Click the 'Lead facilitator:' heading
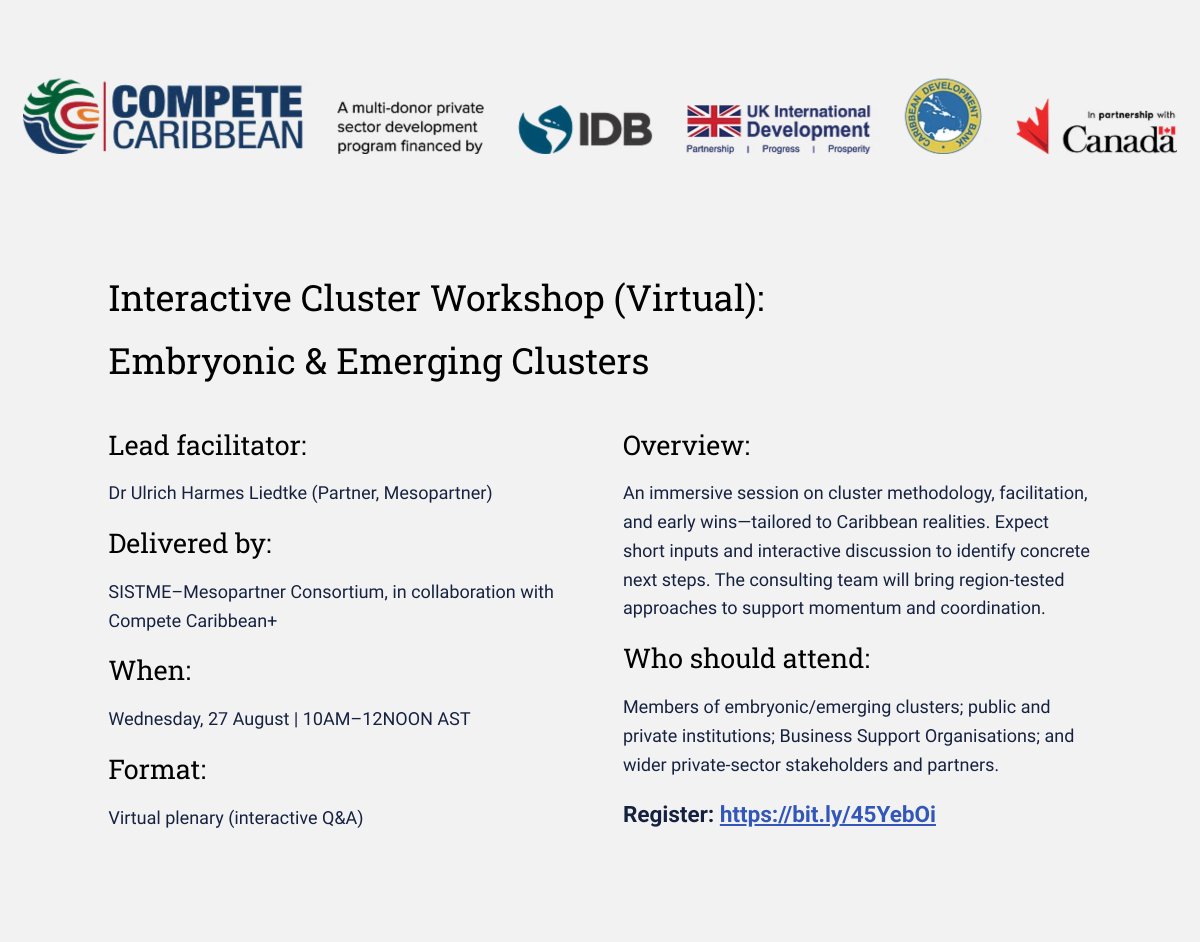This screenshot has height=942, width=1200. coord(207,446)
